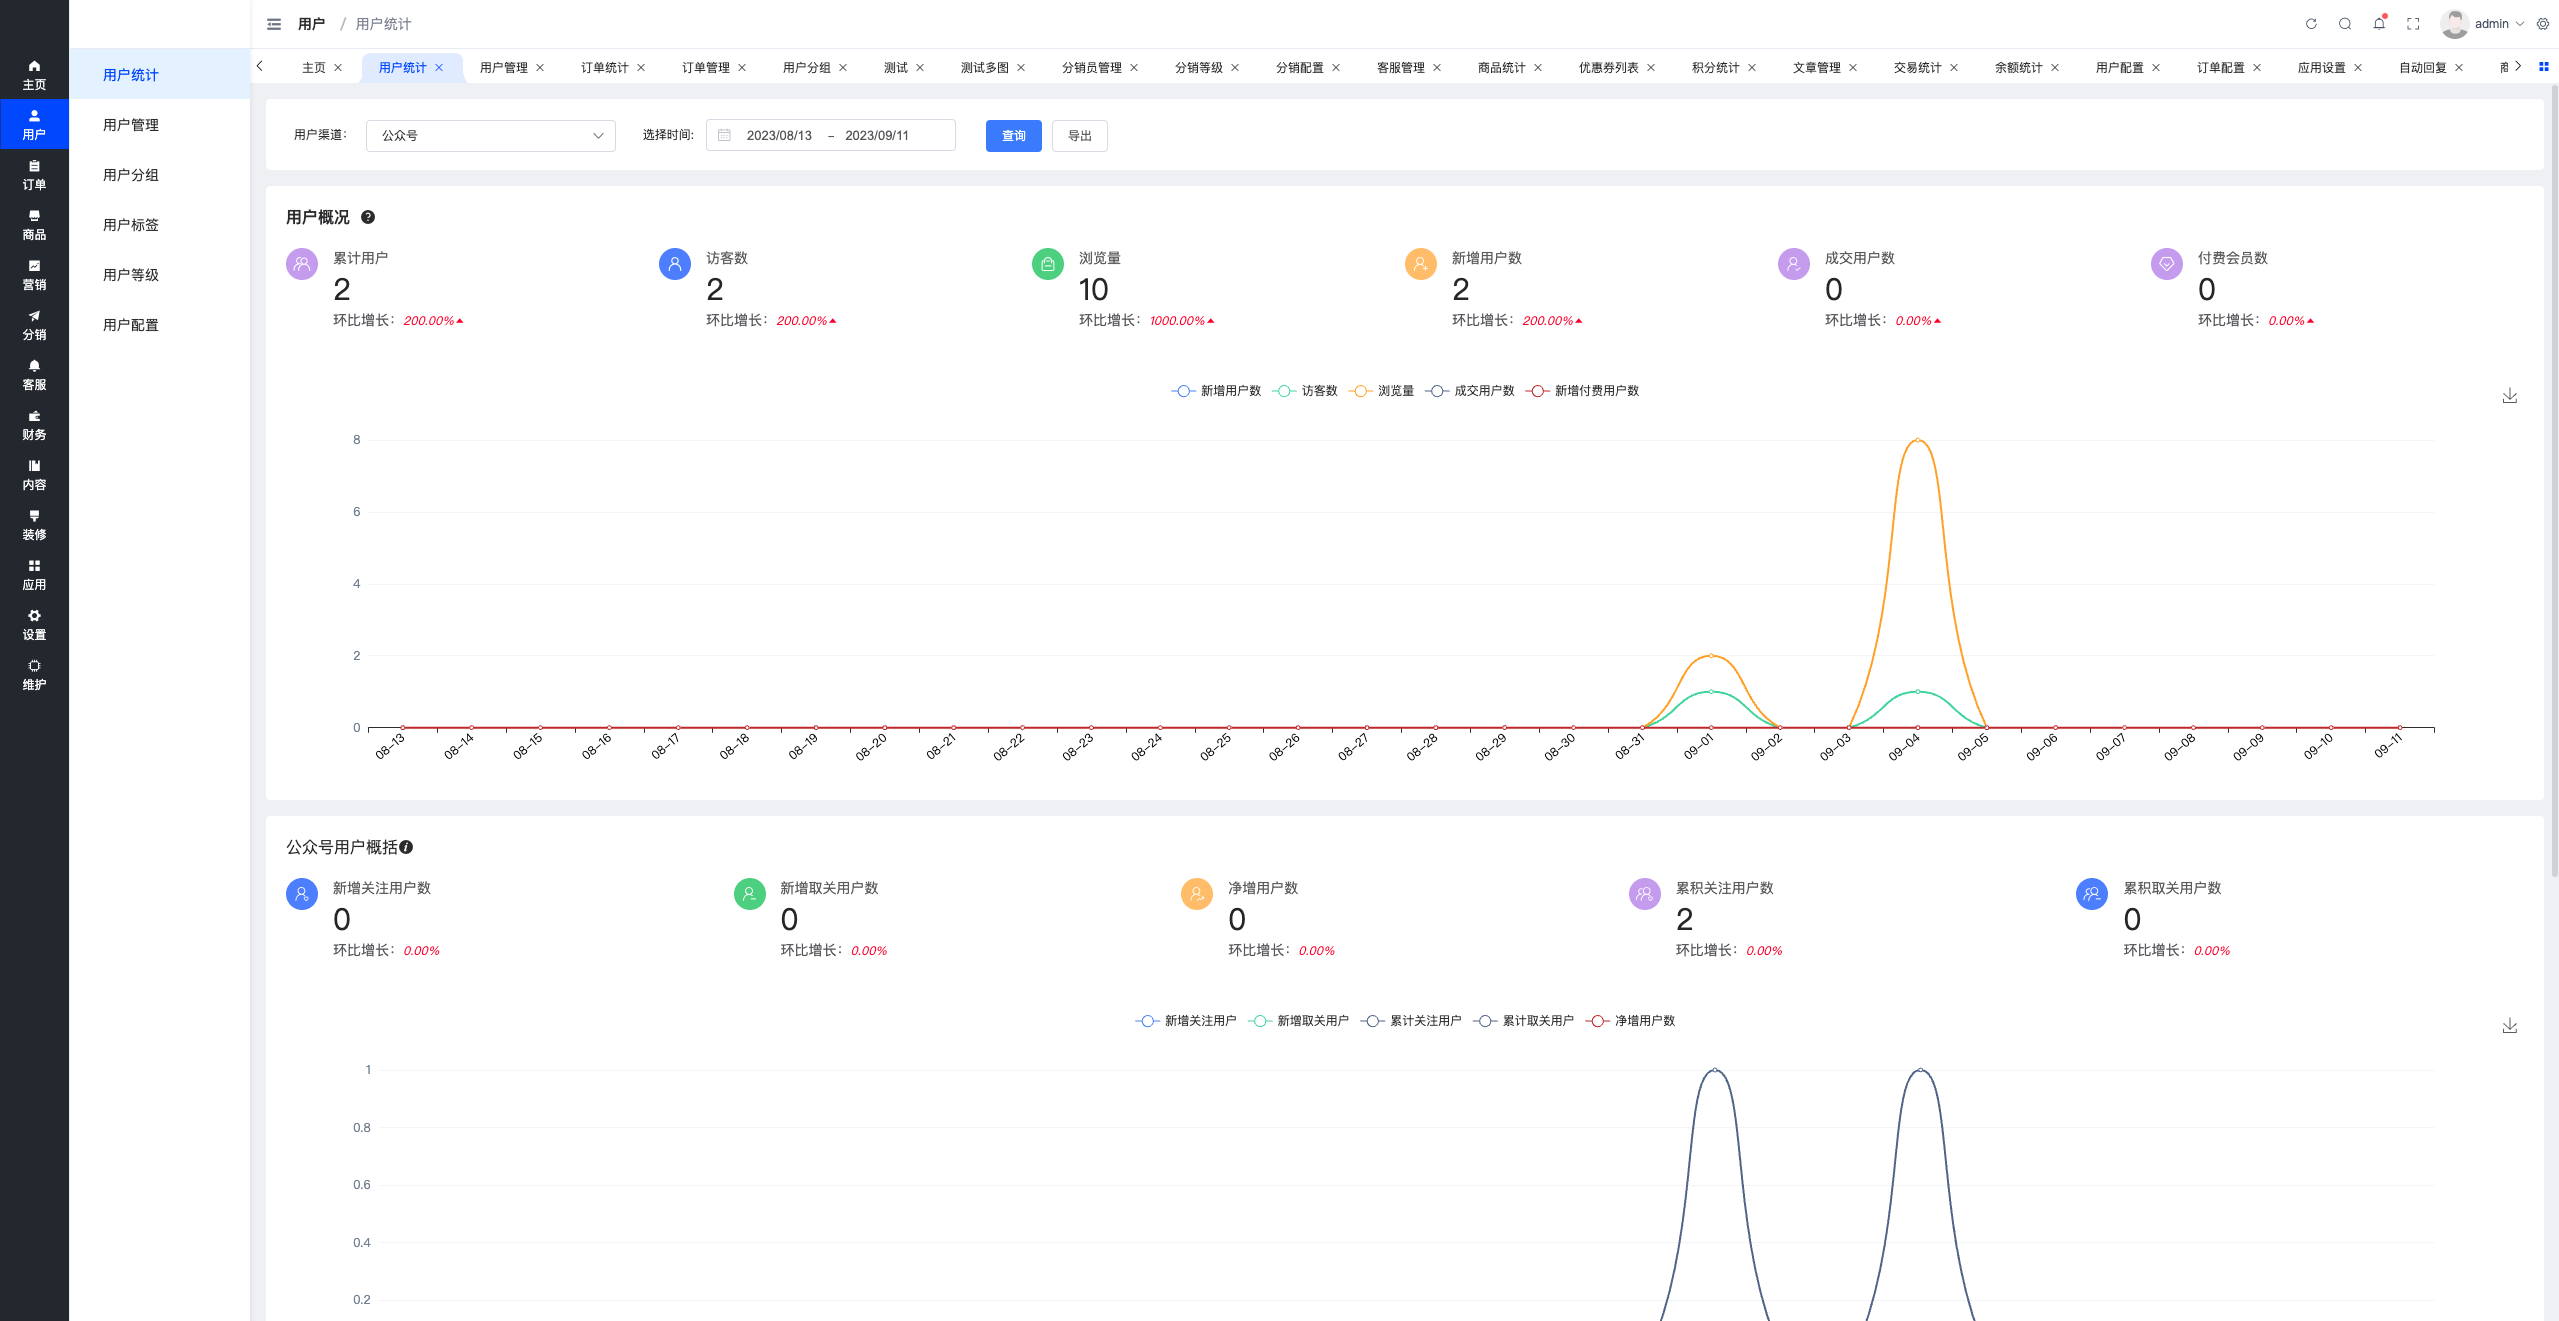
Task: Click the 导出 export button
Action: [x=1080, y=136]
